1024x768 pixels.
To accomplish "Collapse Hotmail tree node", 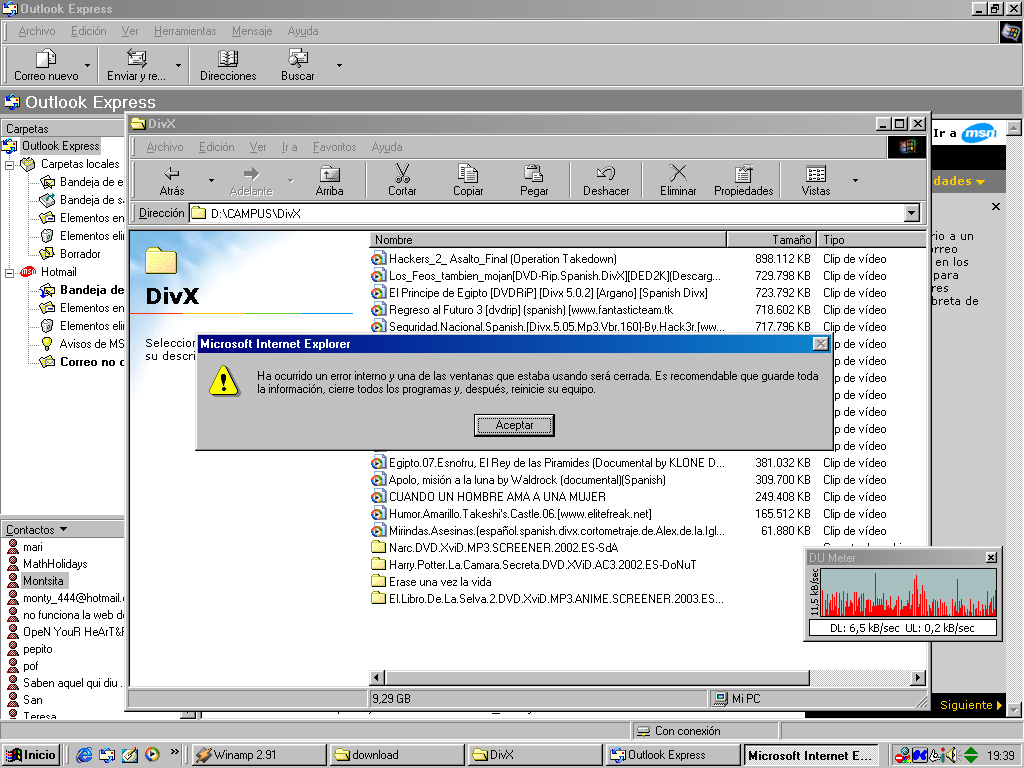I will 10,272.
